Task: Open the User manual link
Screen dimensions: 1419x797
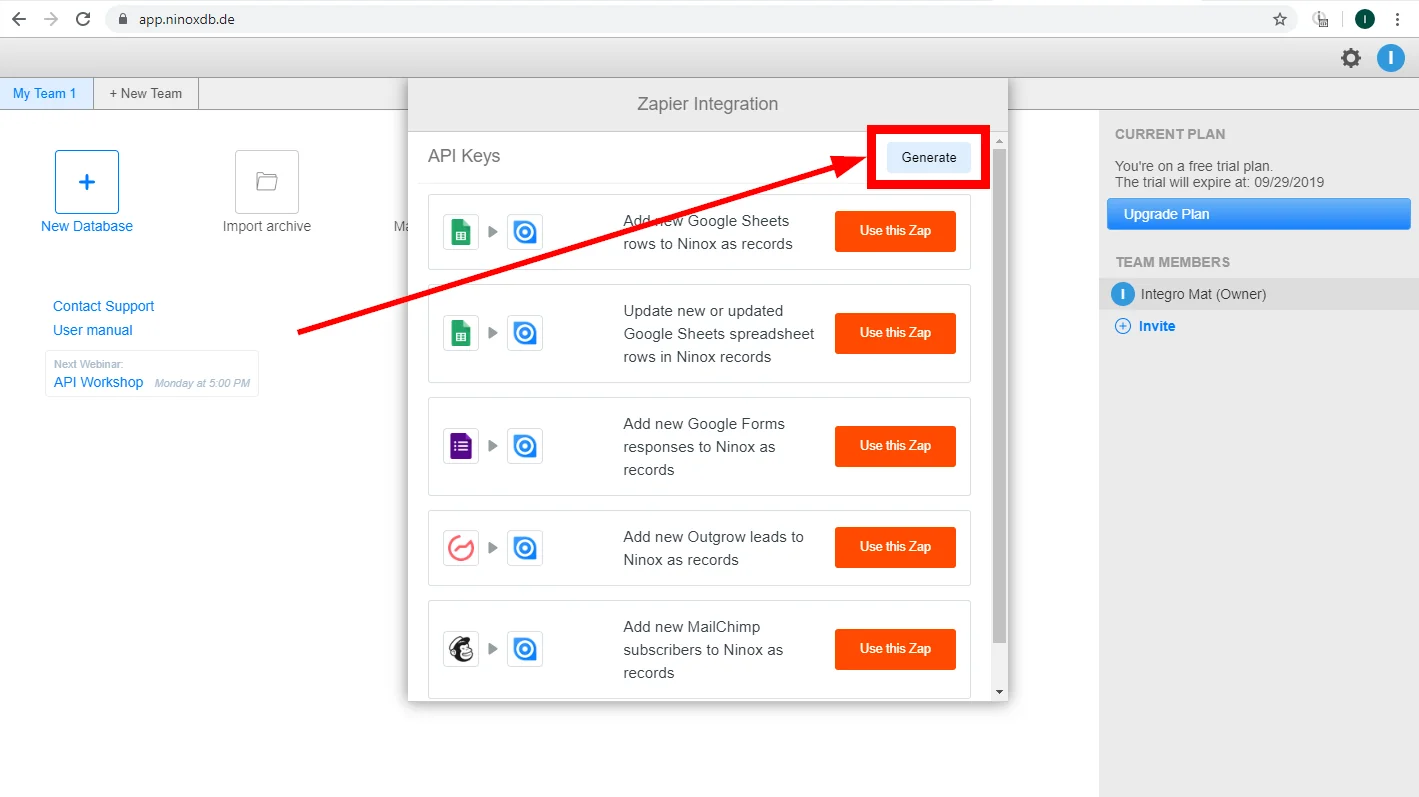Action: tap(93, 330)
